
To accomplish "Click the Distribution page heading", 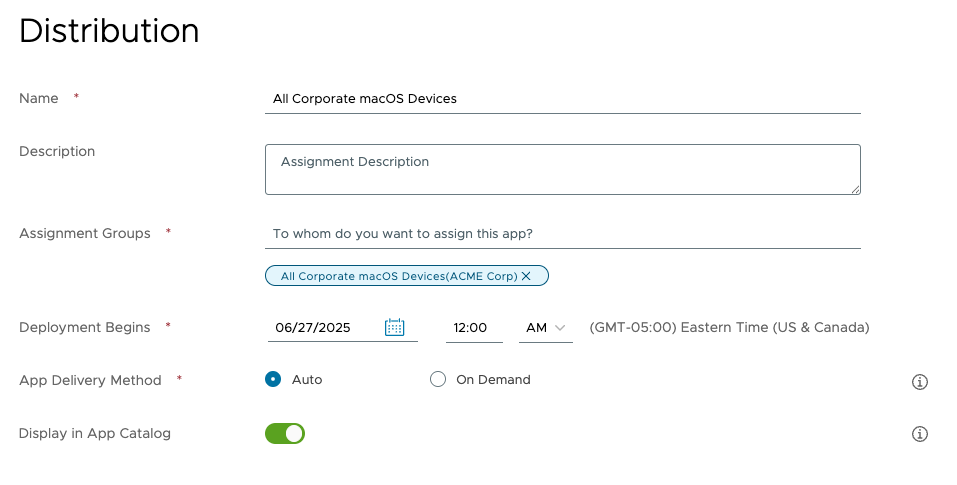I will point(109,31).
